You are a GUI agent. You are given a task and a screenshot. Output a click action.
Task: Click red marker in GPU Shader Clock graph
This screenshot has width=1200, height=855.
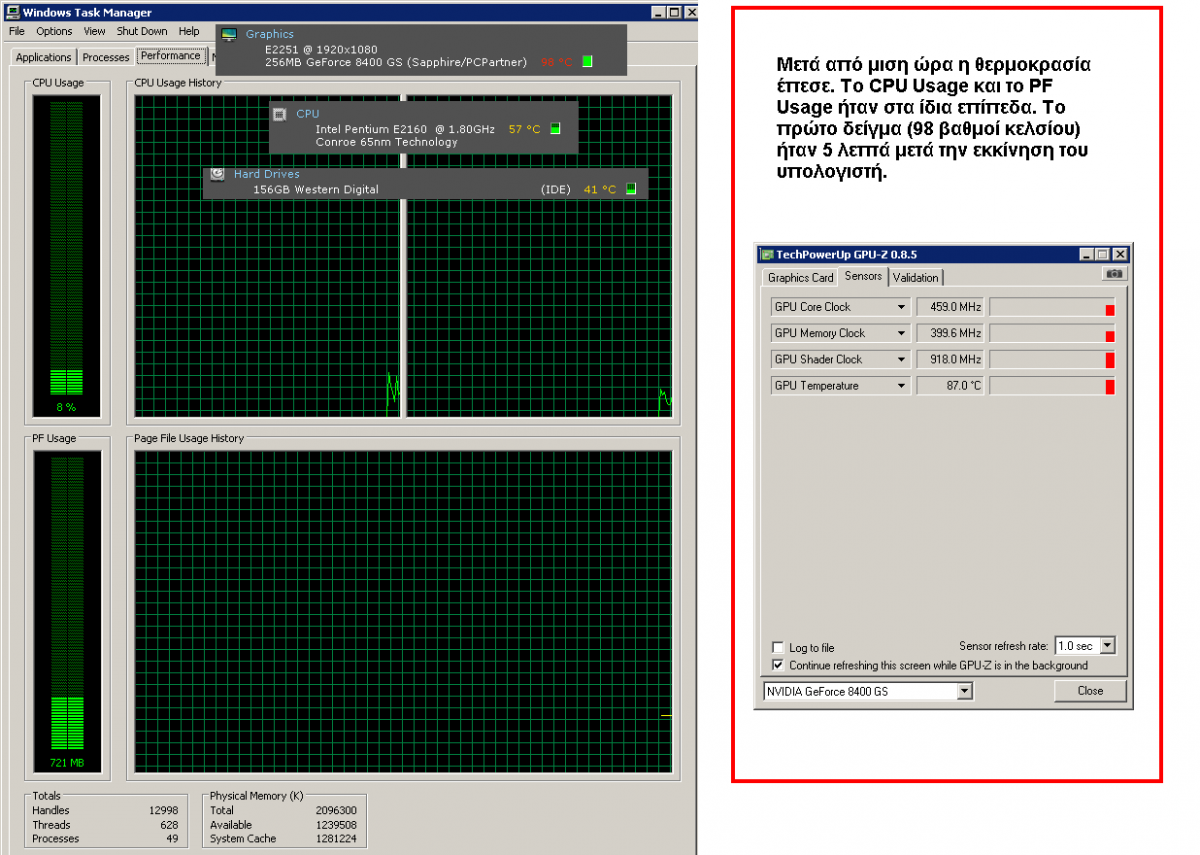(1110, 361)
